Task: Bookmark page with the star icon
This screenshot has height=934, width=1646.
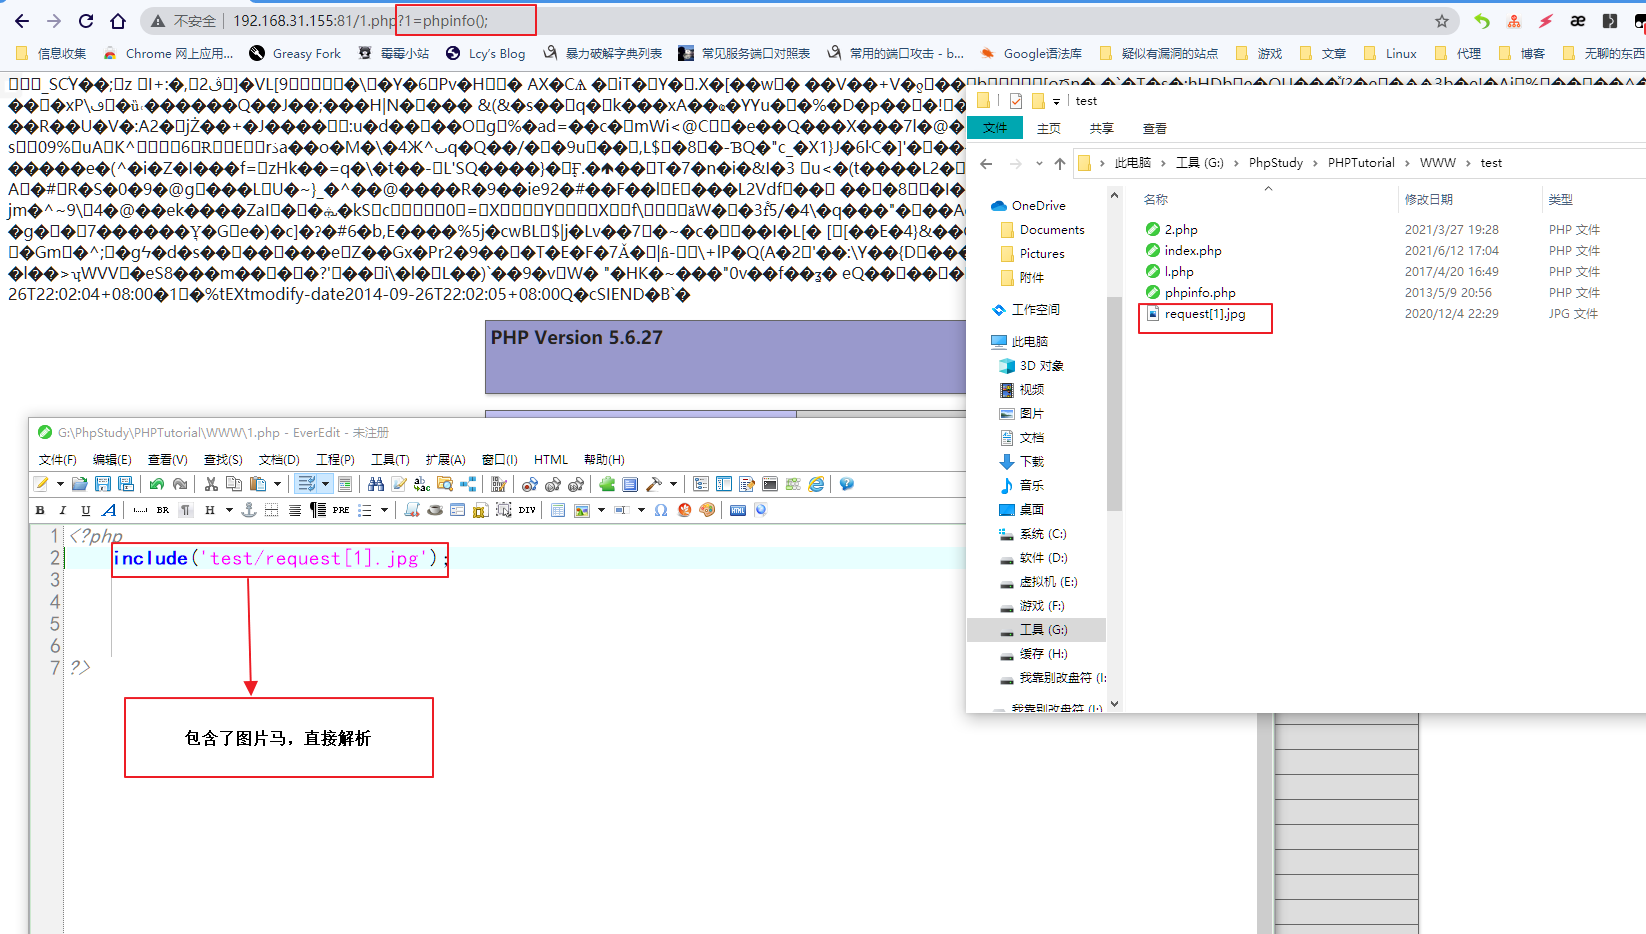Action: coord(1442,21)
